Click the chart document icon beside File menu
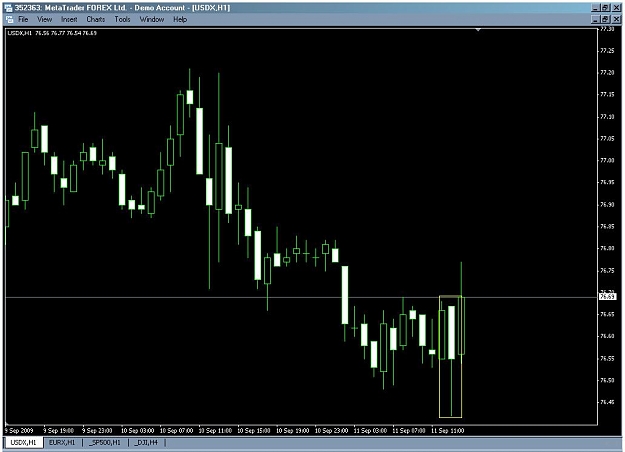The image size is (625, 452). [10, 19]
